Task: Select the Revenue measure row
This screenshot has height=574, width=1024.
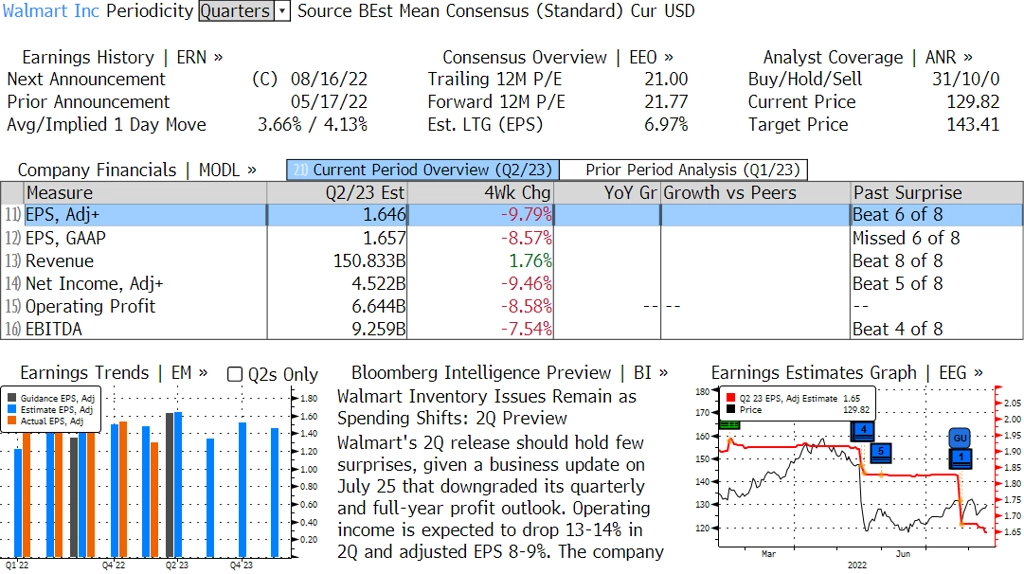Action: [x=512, y=261]
